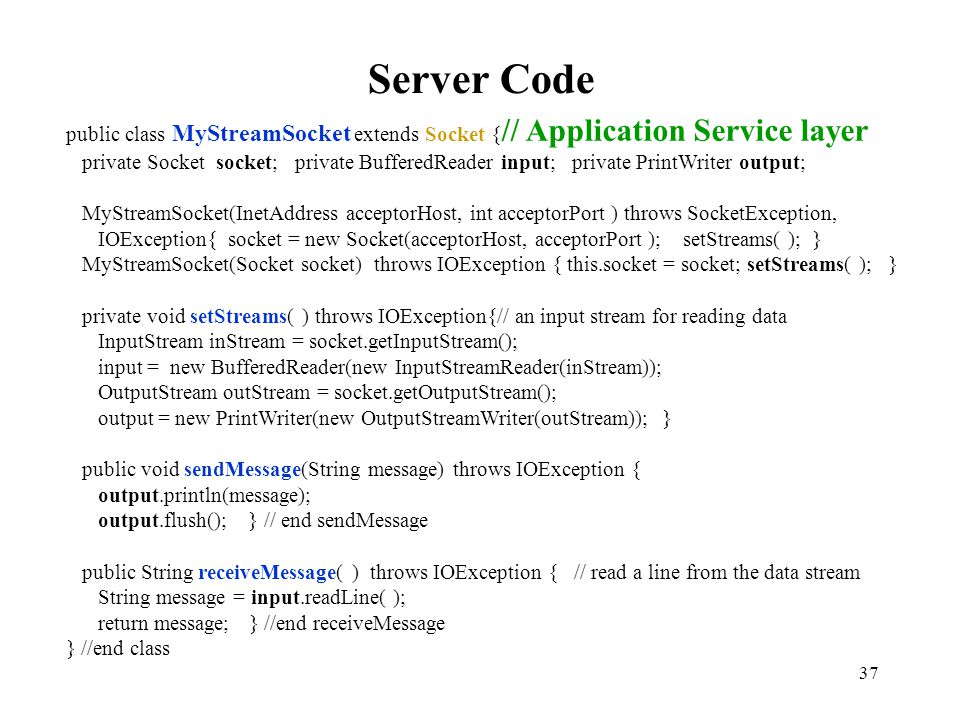
Task: Click the line 'output = new PrintWriter(...)'
Action: click(372, 419)
